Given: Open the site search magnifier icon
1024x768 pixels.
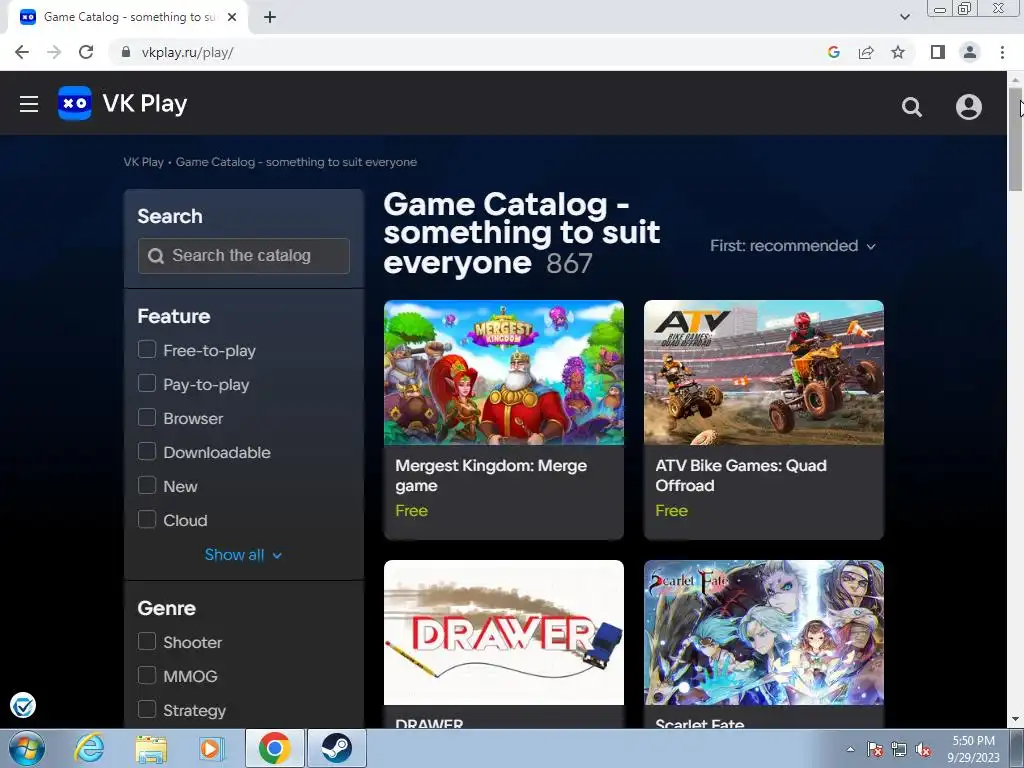Looking at the screenshot, I should point(912,106).
